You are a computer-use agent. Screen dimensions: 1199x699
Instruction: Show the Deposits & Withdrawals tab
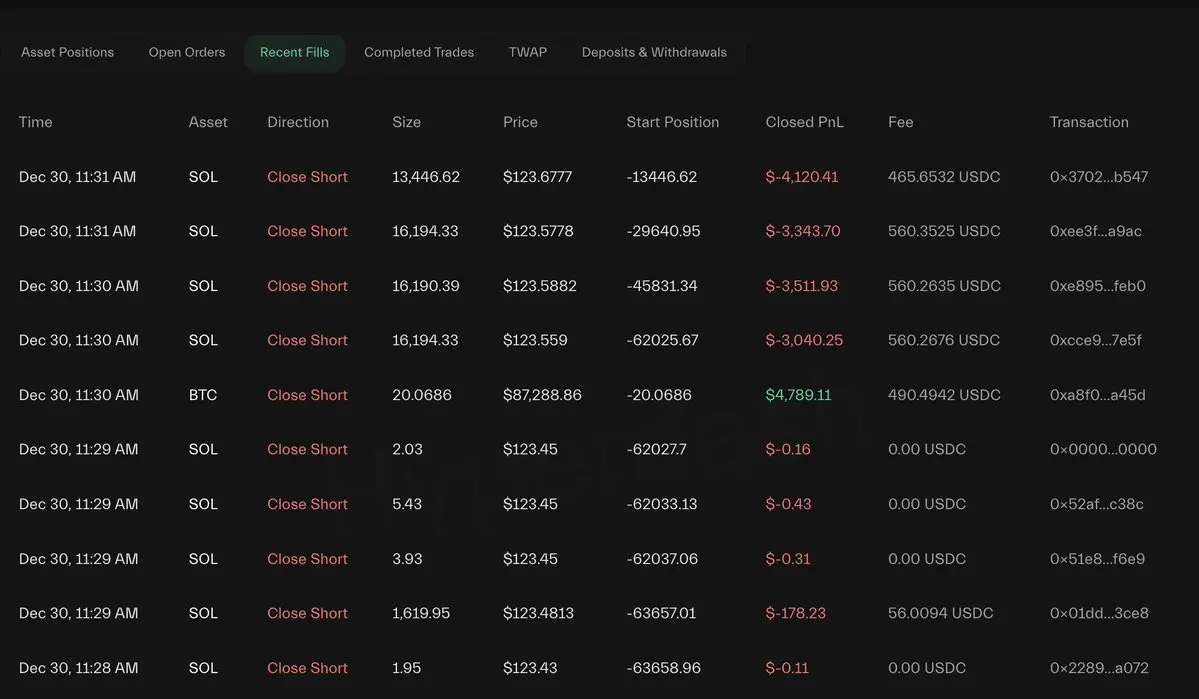coord(654,52)
